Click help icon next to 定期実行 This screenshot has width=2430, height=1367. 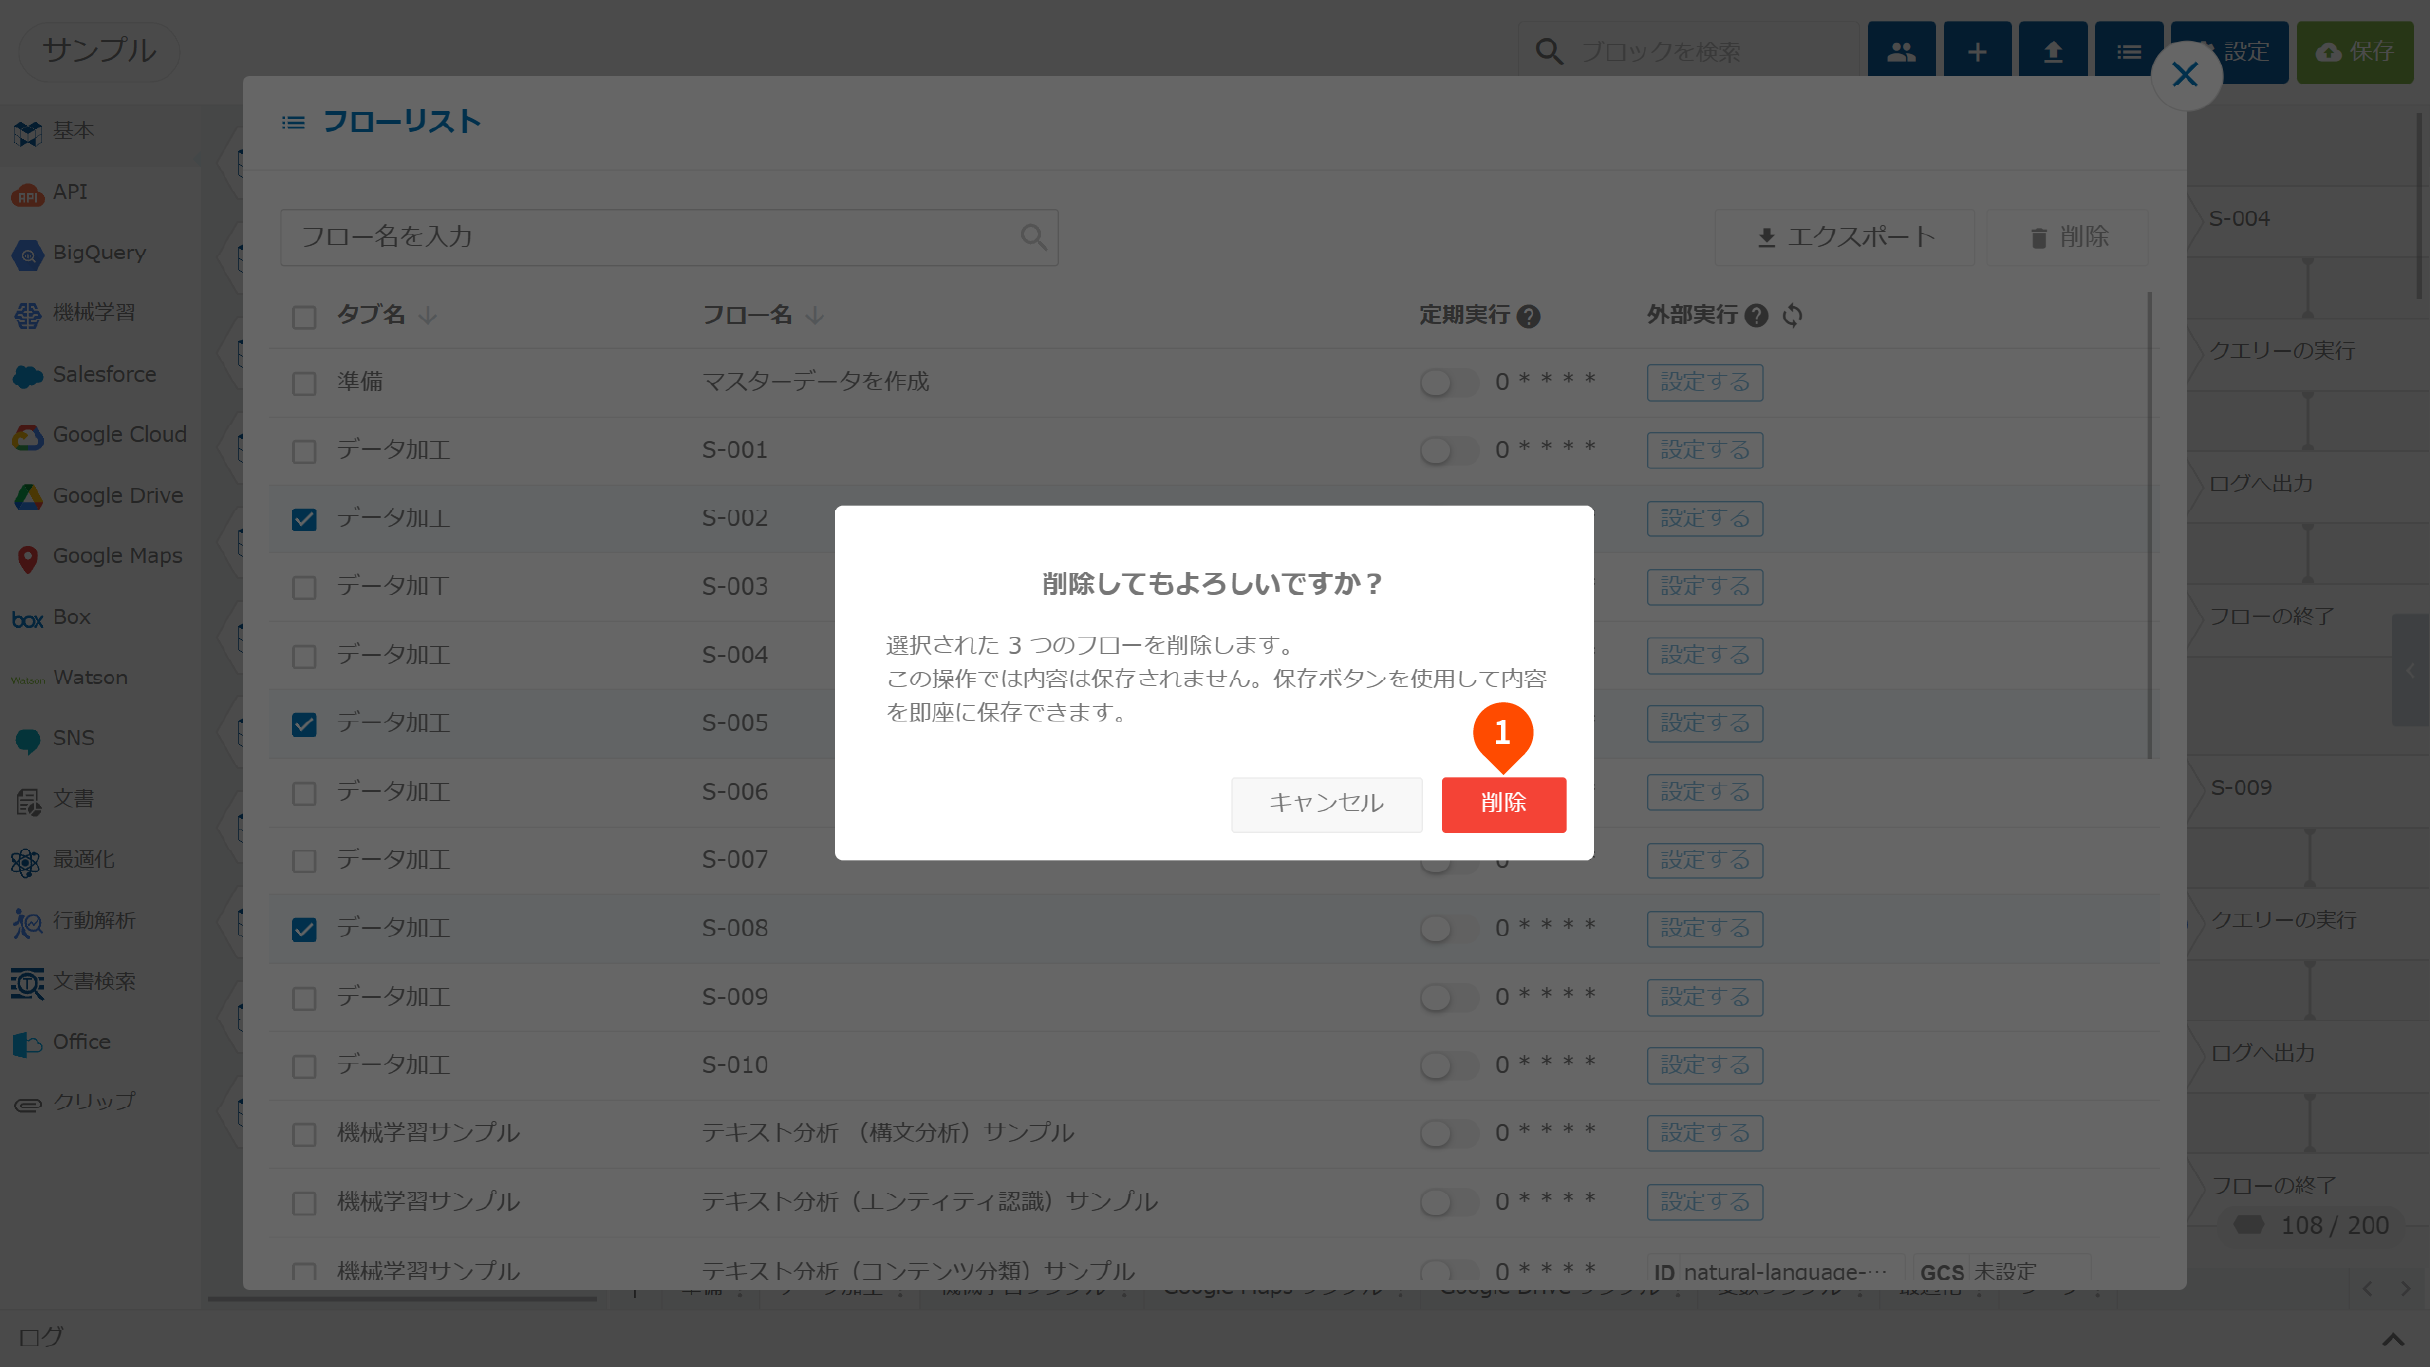click(1528, 316)
